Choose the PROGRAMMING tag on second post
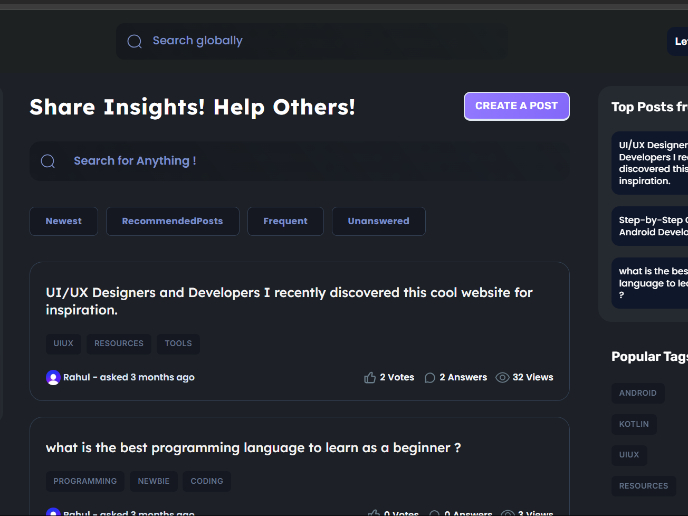The image size is (688, 516). (85, 481)
